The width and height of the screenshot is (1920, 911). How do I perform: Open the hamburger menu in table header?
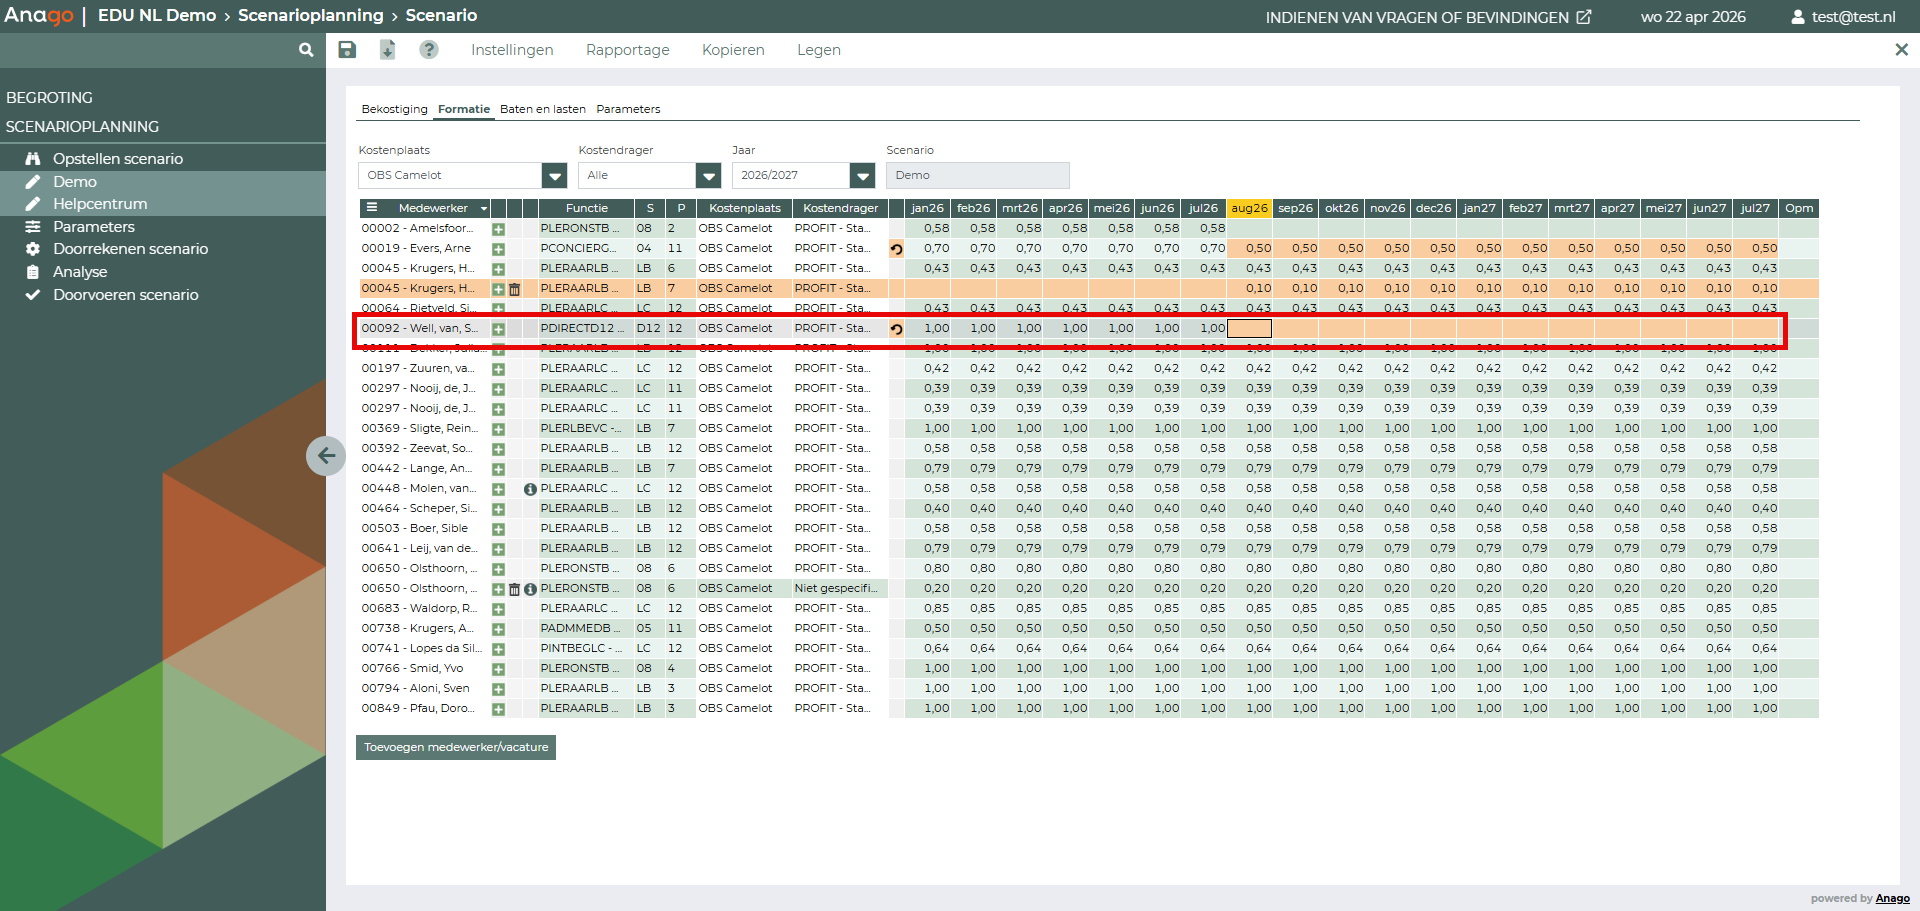pos(372,208)
